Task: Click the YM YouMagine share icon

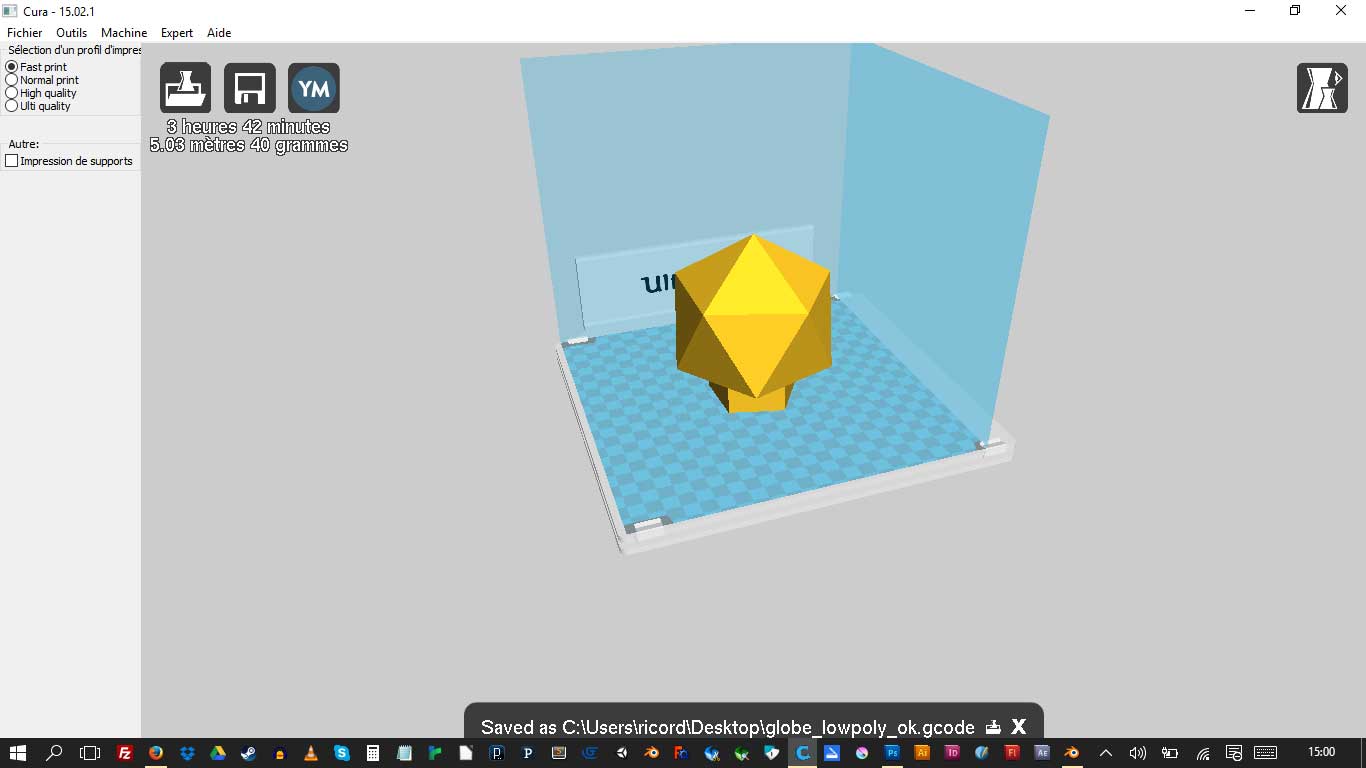Action: [314, 88]
